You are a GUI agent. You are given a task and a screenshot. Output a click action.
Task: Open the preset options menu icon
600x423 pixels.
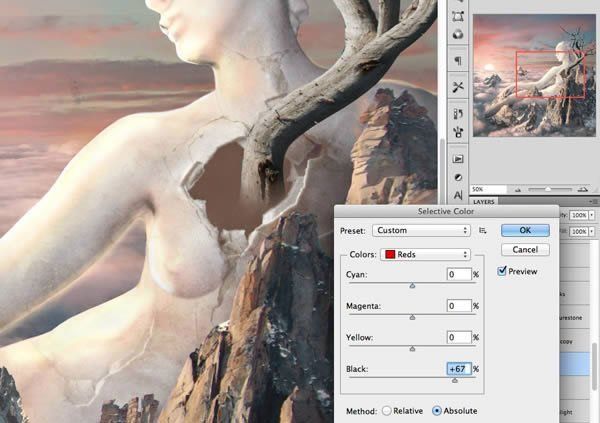pyautogui.click(x=483, y=230)
